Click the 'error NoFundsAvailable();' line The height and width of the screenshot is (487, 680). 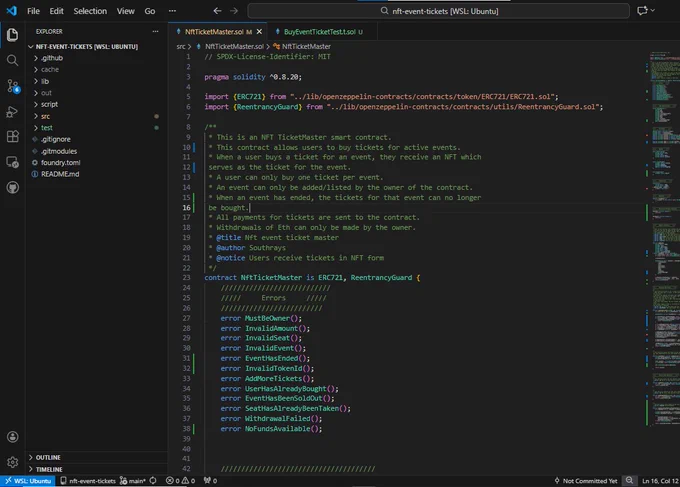tap(271, 429)
